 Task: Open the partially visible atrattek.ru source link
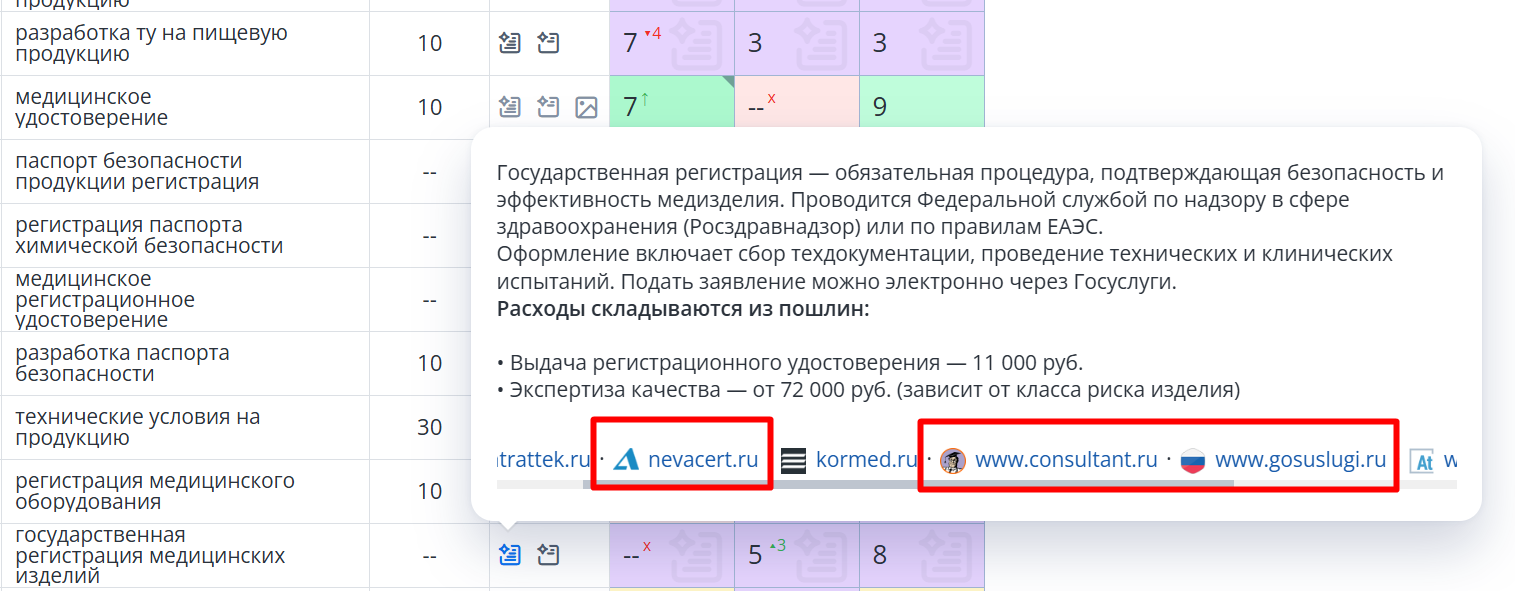tap(544, 460)
